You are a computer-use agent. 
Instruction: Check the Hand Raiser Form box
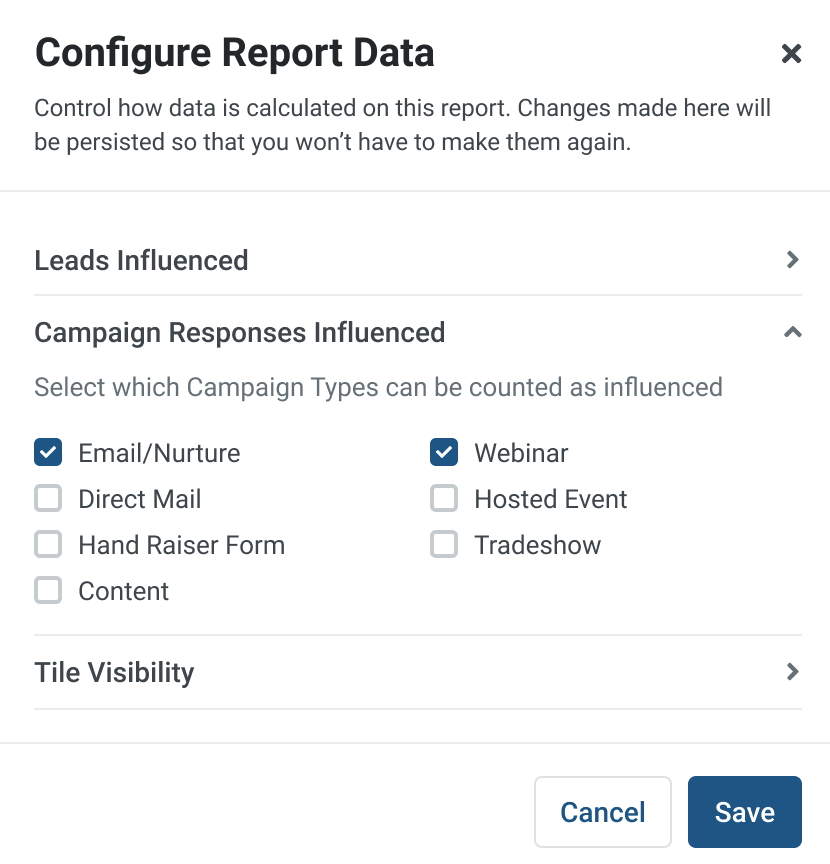tap(48, 544)
